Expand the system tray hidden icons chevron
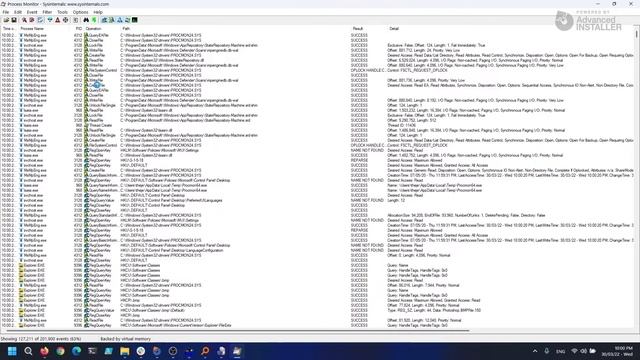This screenshot has height=360, width=640. (x=535, y=351)
